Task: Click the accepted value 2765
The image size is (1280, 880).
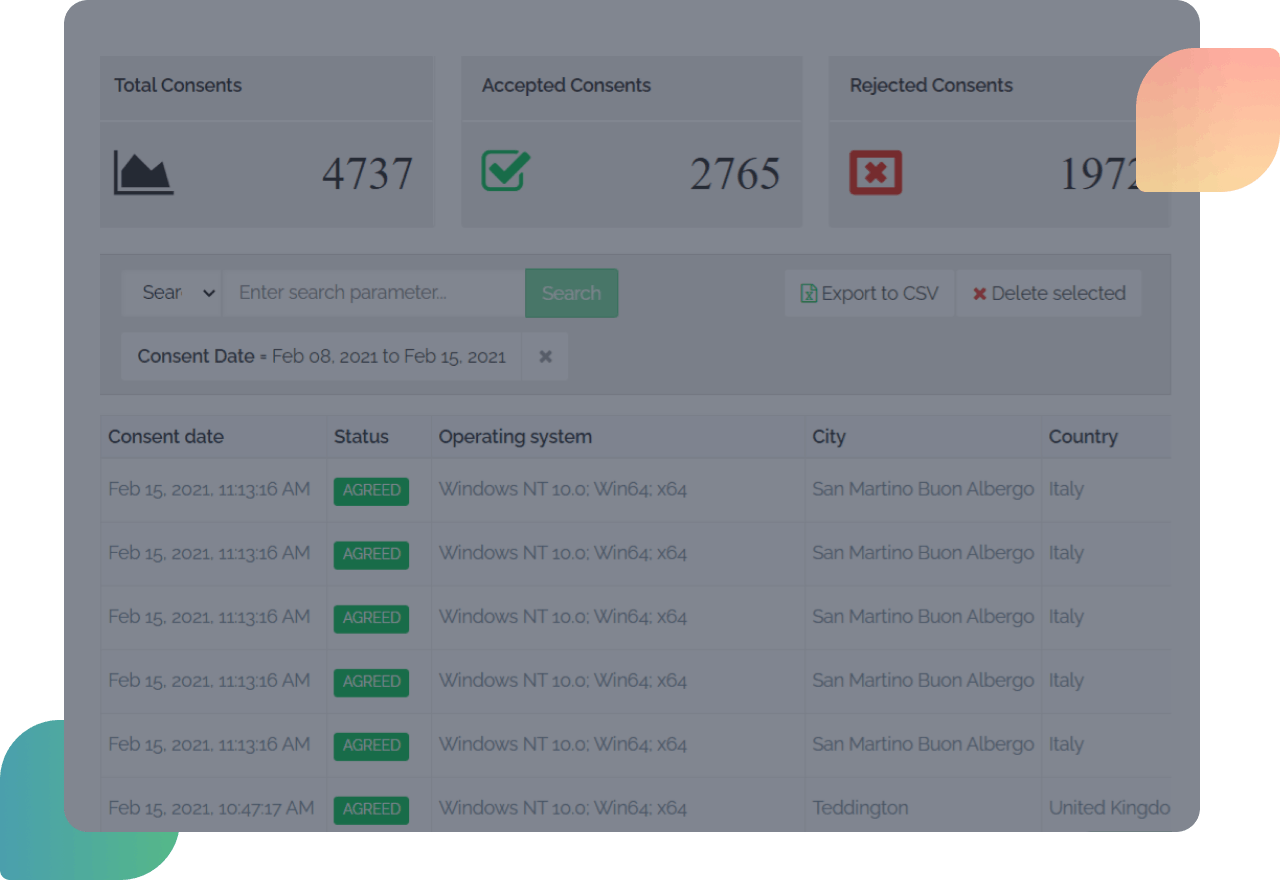Action: [x=735, y=174]
